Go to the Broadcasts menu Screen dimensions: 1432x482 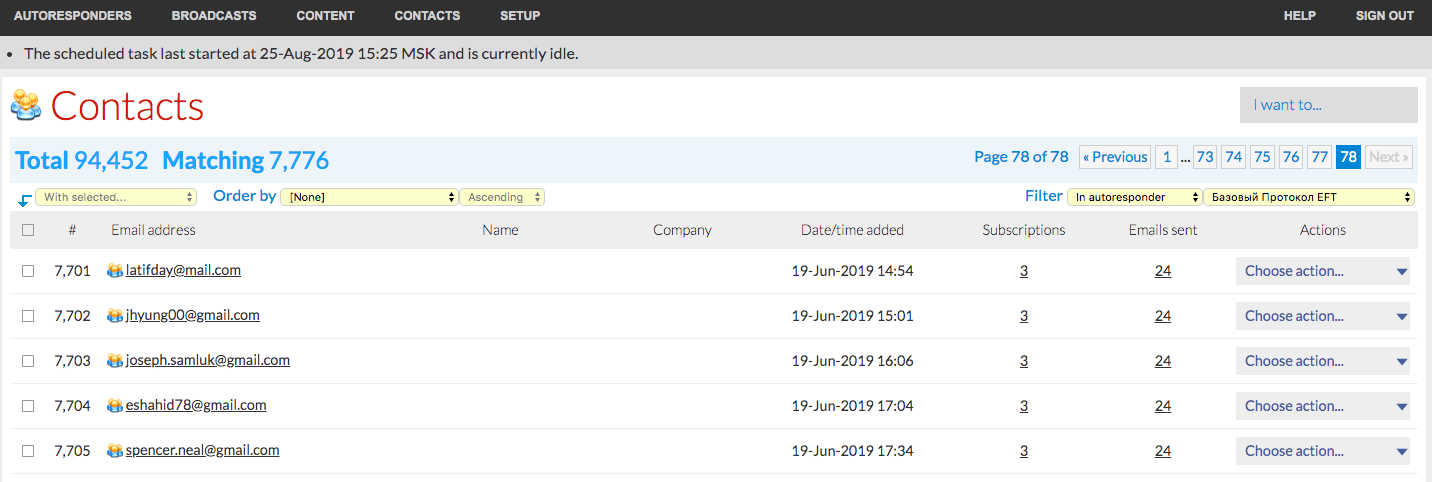click(214, 16)
